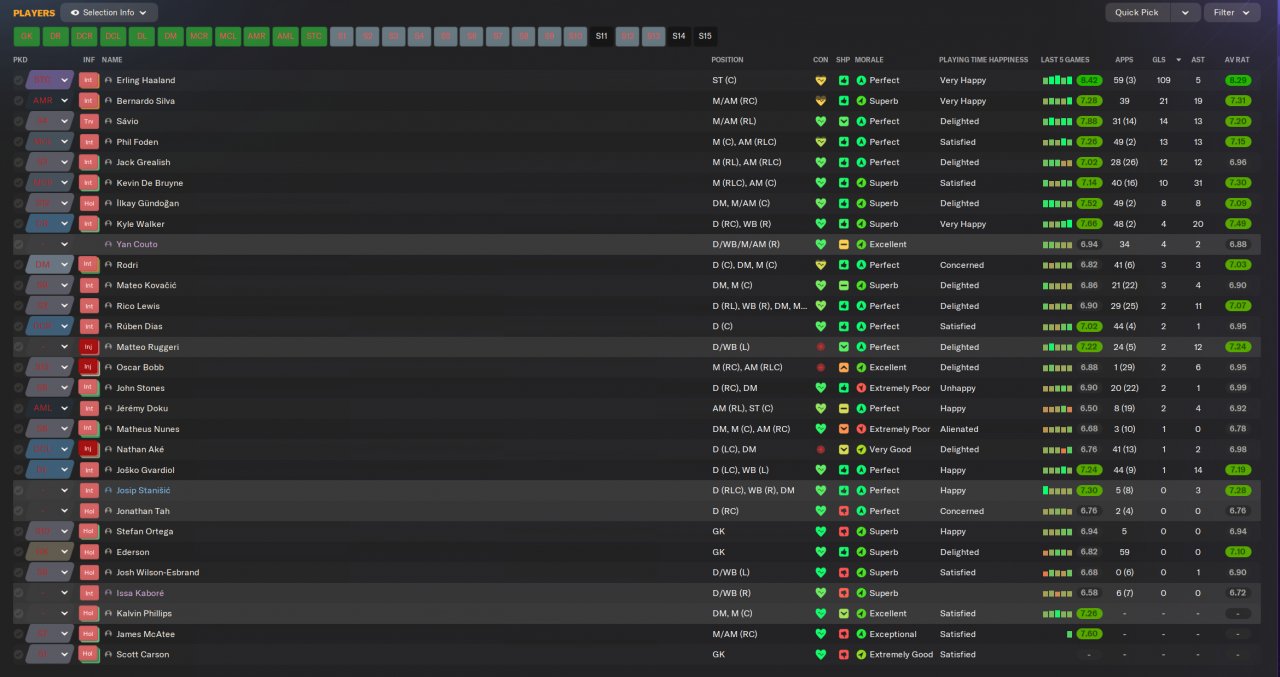Click Oscar Bobb's orange sharpness icon
The image size is (1280, 677).
[x=844, y=367]
